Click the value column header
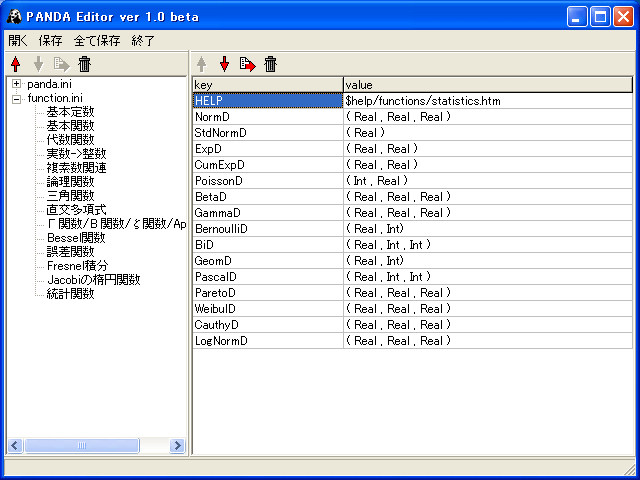This screenshot has width=640, height=480. click(488, 85)
